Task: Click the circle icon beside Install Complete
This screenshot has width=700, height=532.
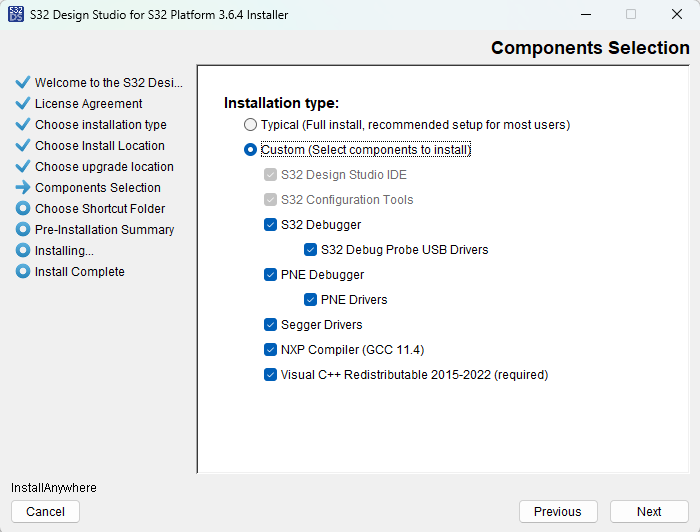Action: (x=23, y=271)
